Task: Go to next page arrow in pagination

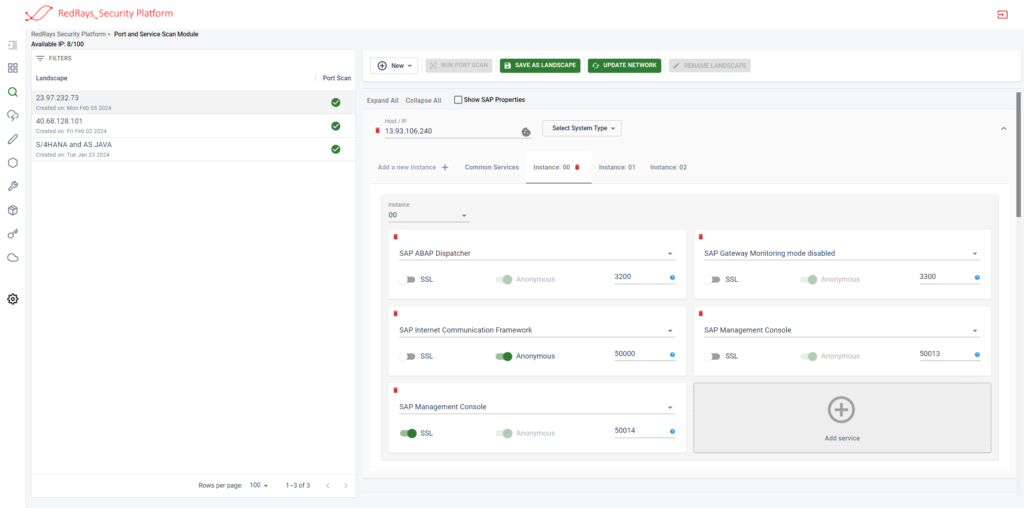Action: tap(345, 486)
